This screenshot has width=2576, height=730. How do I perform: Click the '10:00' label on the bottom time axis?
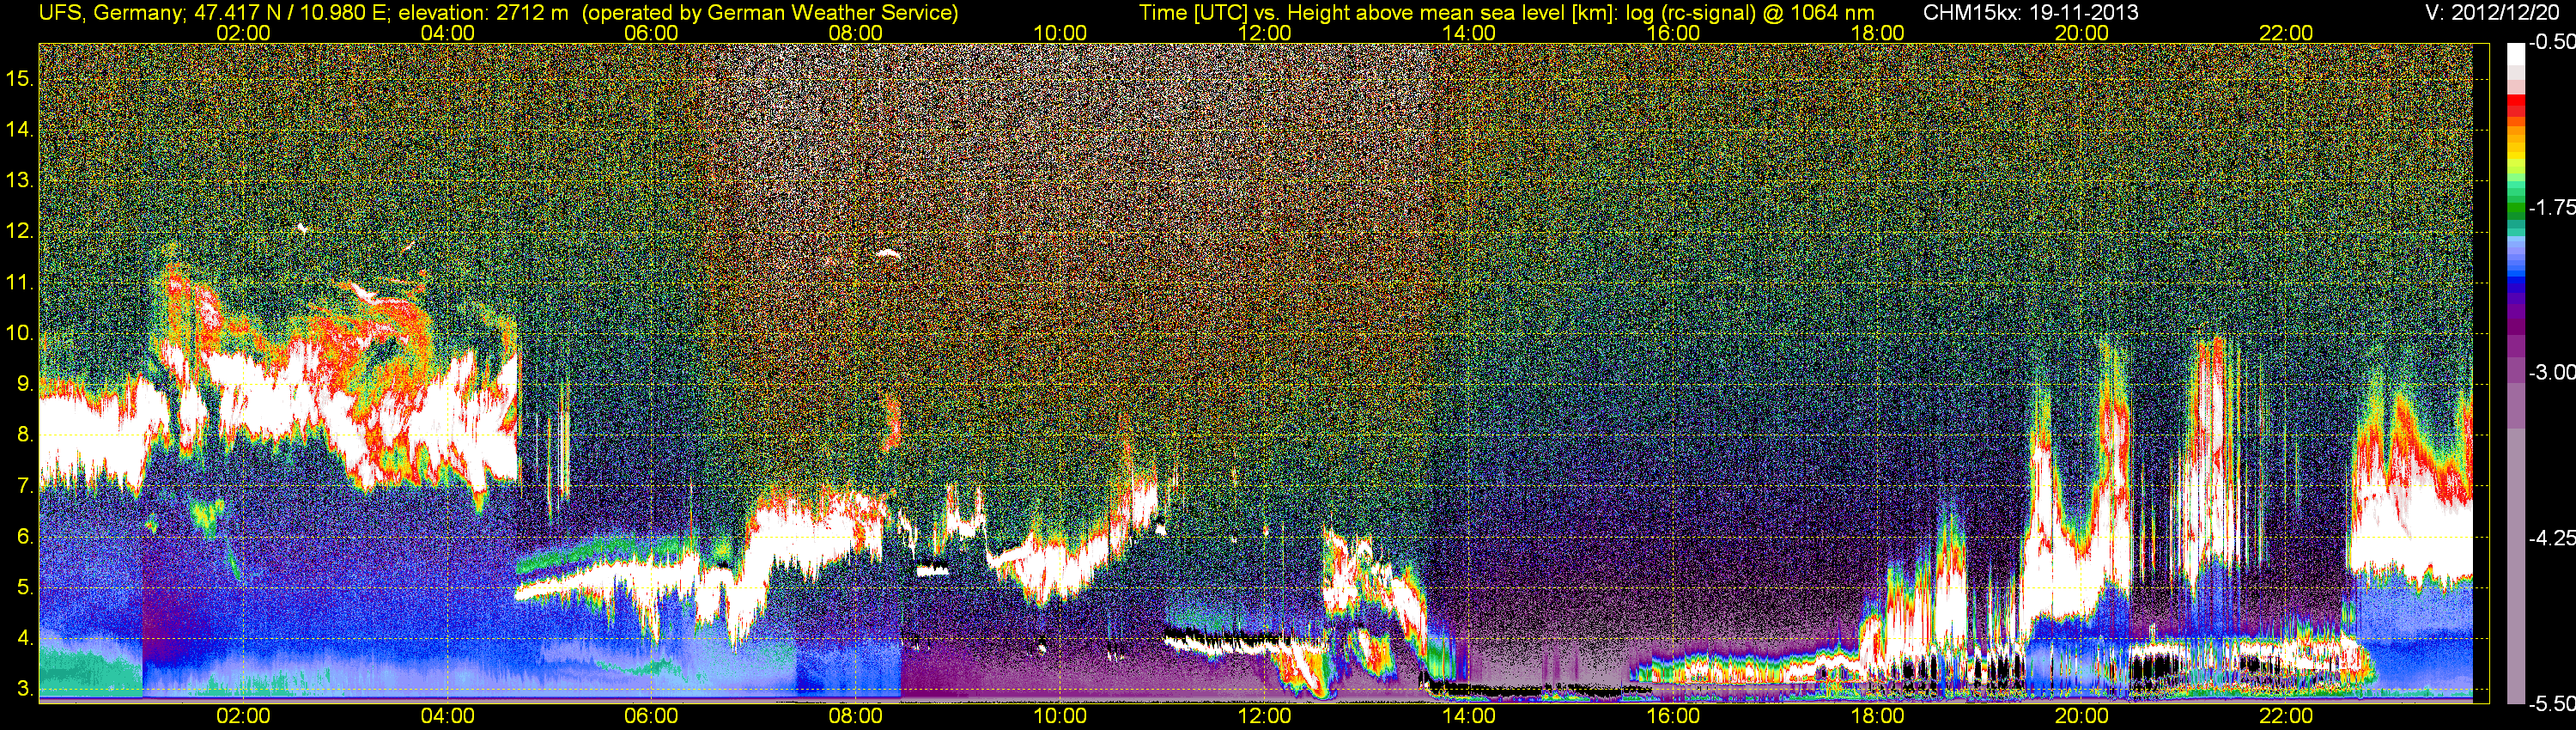tap(1060, 716)
